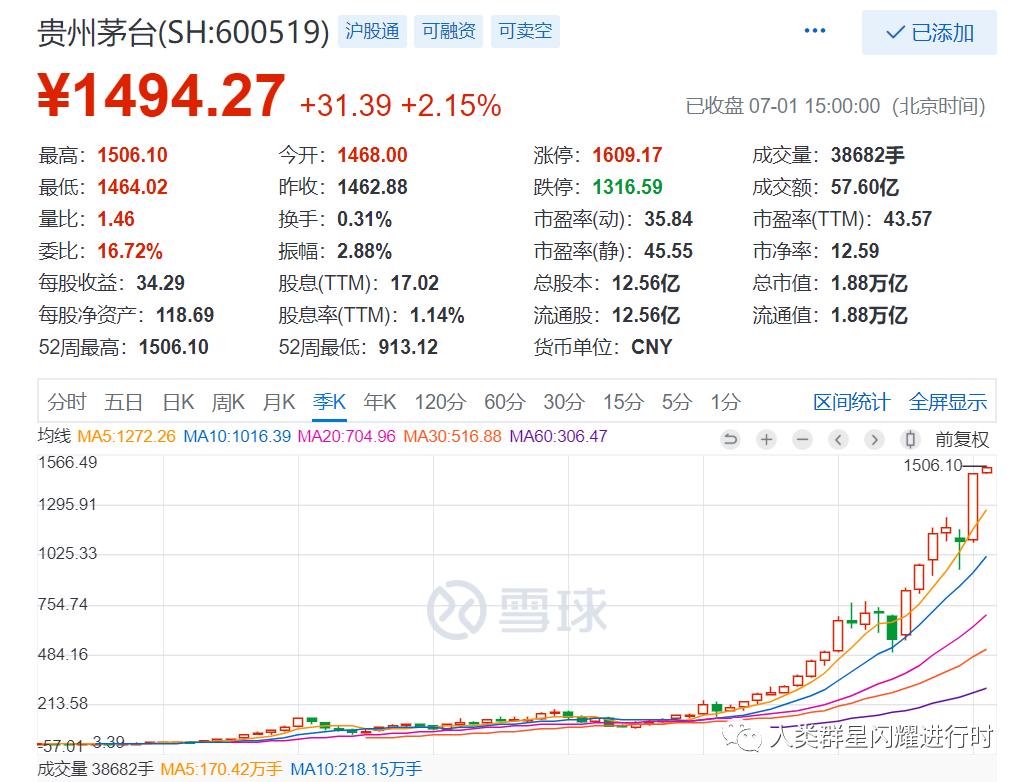Open the three-dots more options menu
The height and width of the screenshot is (782, 1027).
coord(814,31)
